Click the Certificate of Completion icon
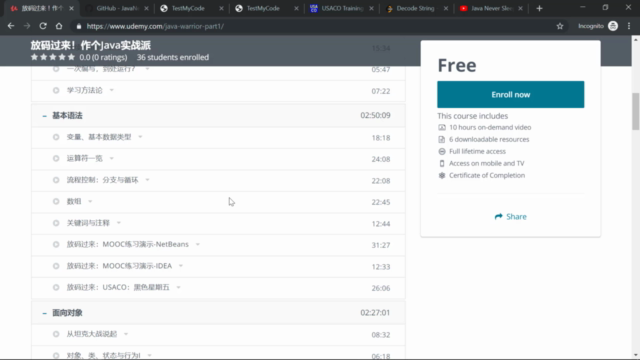The height and width of the screenshot is (360, 640). (x=442, y=175)
